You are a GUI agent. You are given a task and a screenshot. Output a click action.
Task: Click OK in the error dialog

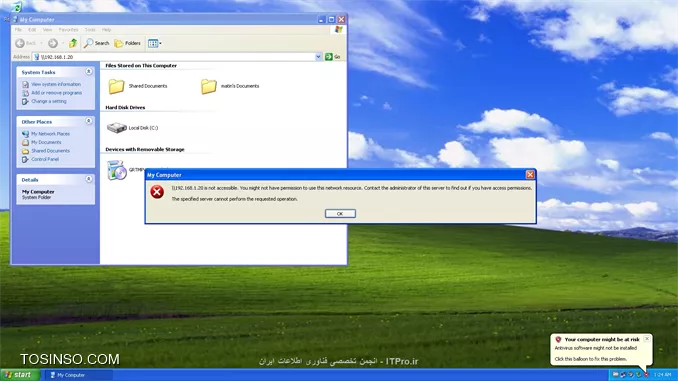coord(340,214)
